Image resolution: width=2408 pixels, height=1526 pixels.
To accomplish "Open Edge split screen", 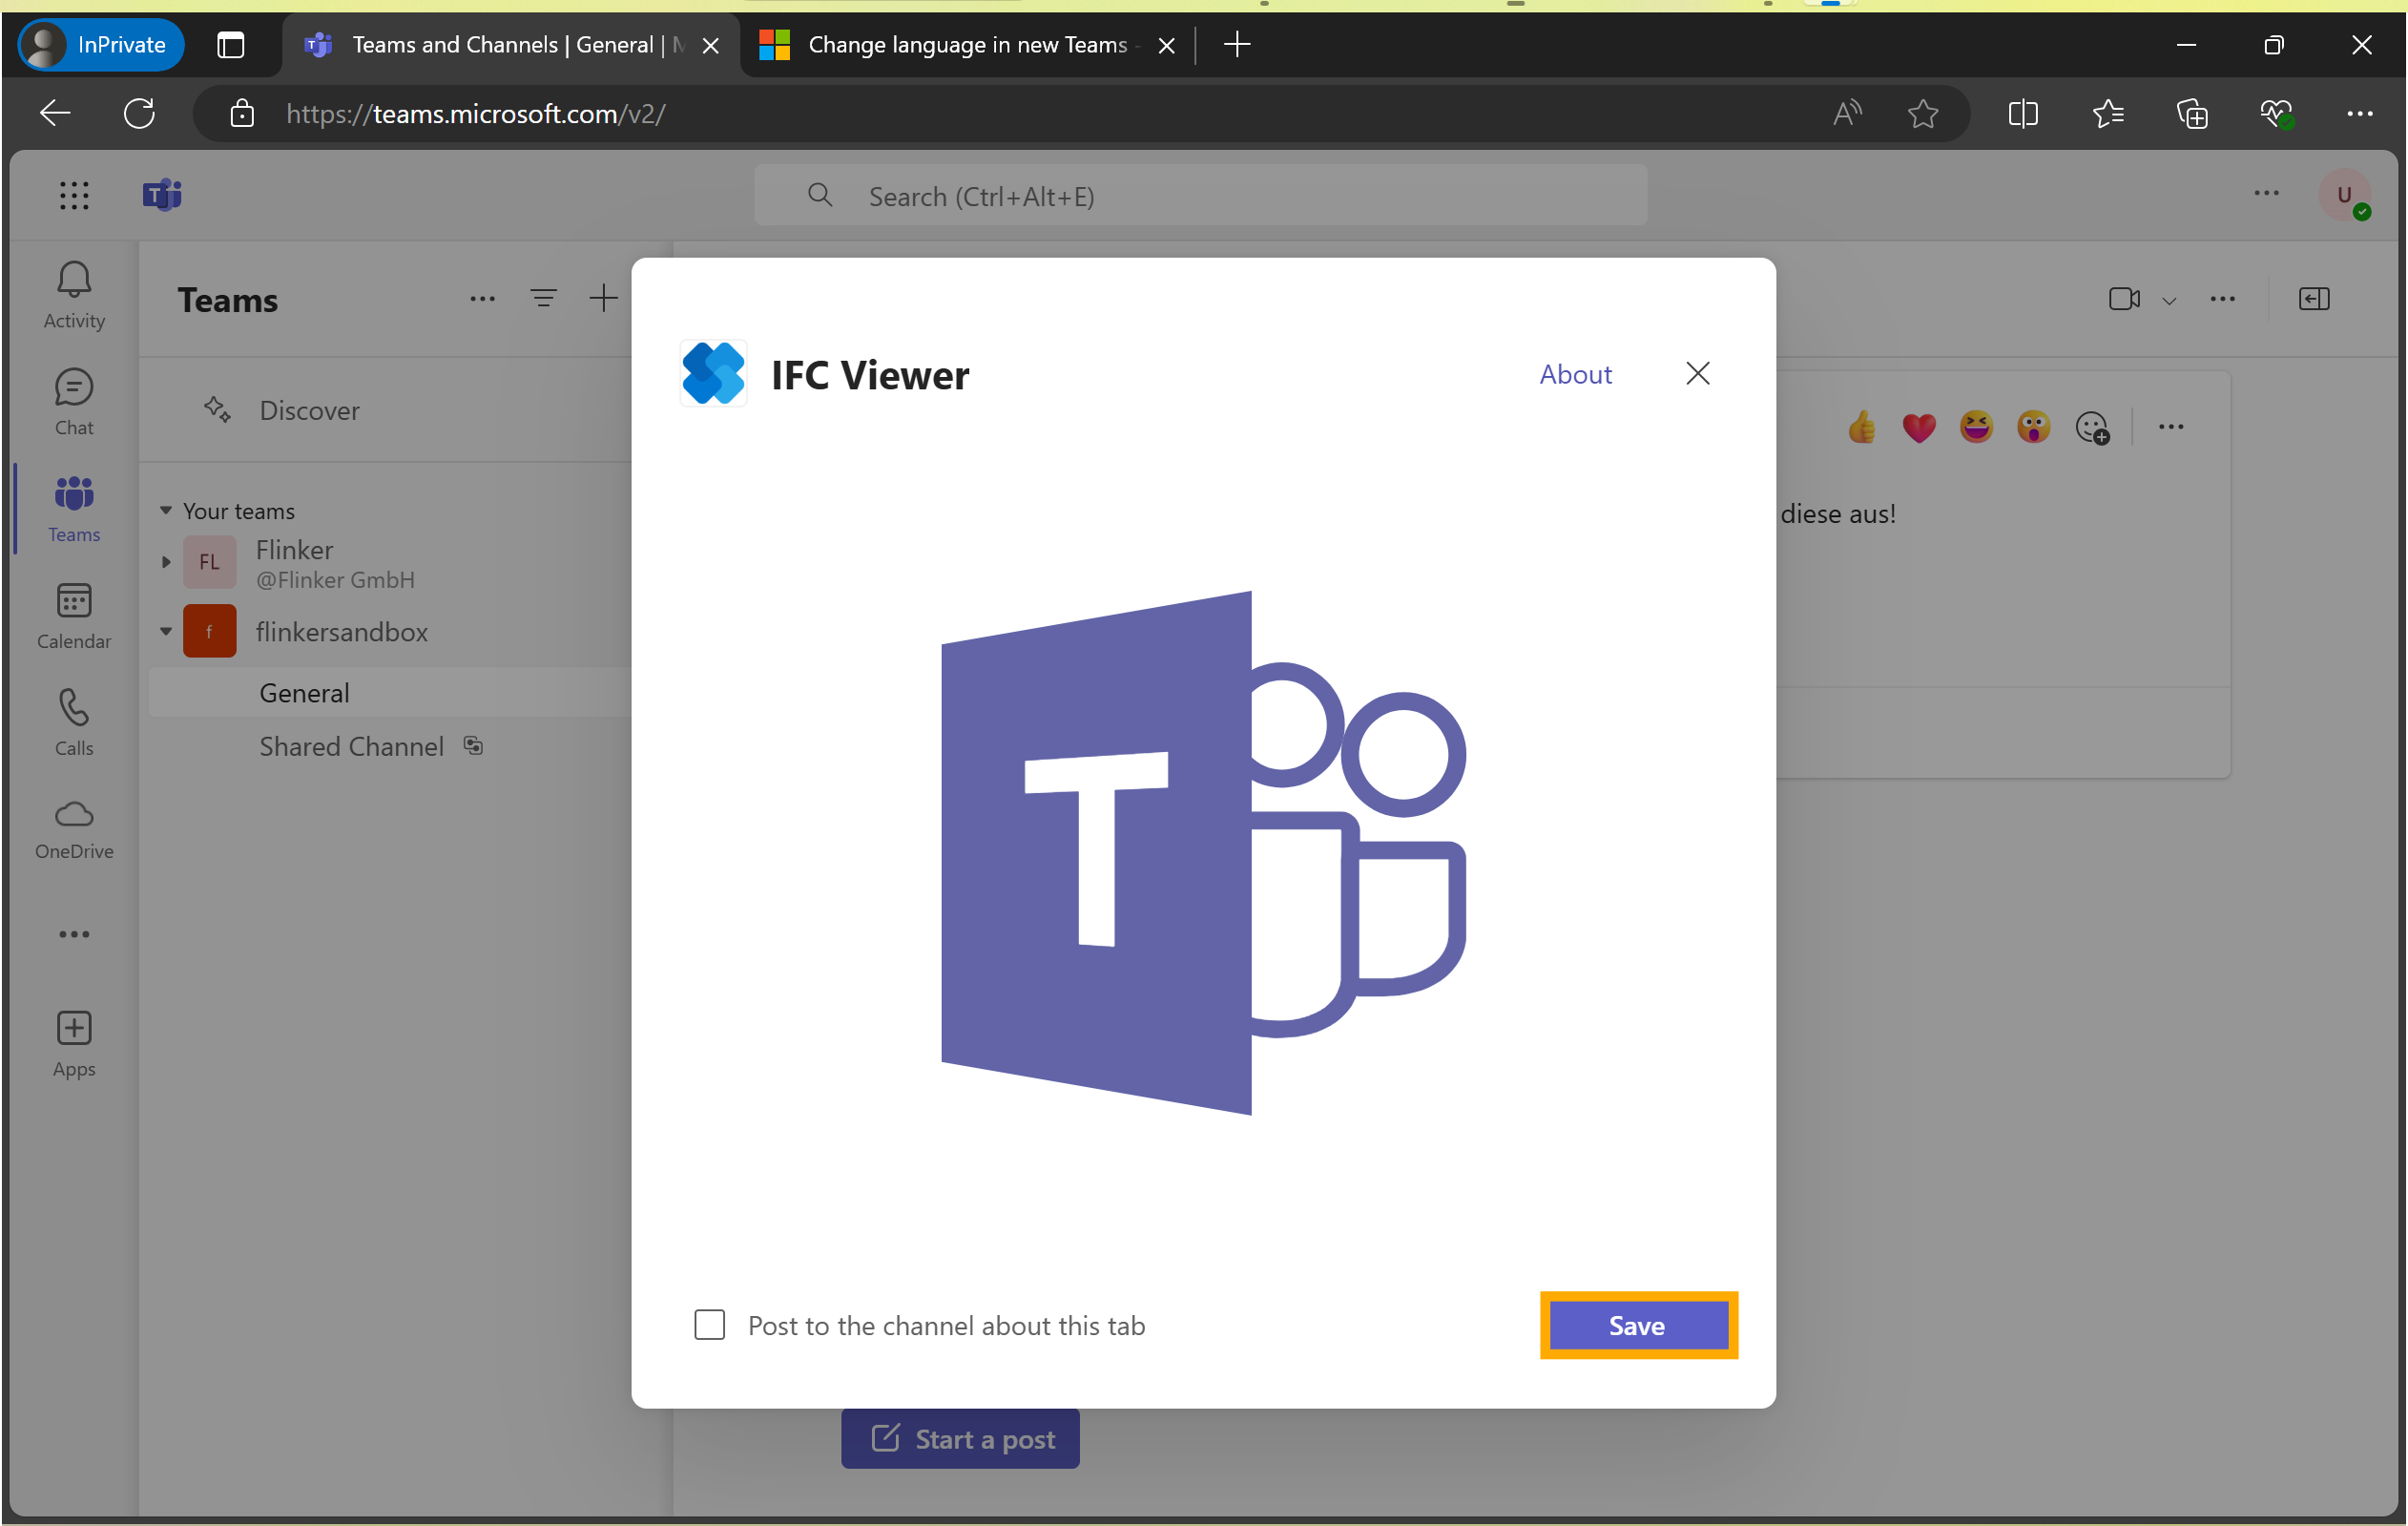I will point(2023,114).
